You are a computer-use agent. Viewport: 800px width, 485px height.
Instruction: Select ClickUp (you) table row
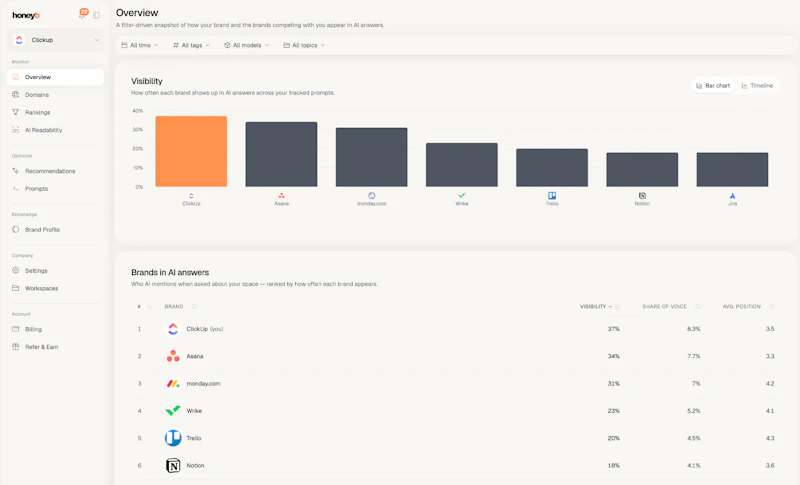pyautogui.click(x=456, y=329)
